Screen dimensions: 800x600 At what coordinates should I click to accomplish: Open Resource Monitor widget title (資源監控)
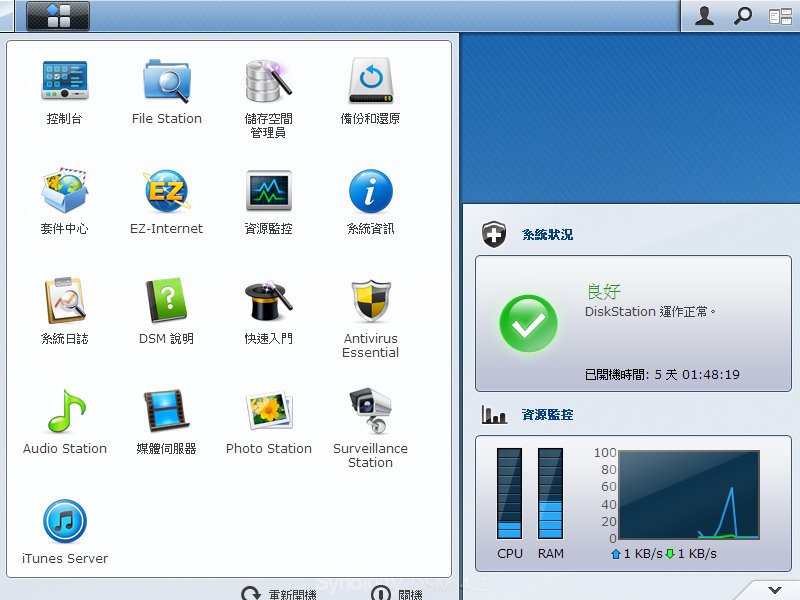point(547,415)
